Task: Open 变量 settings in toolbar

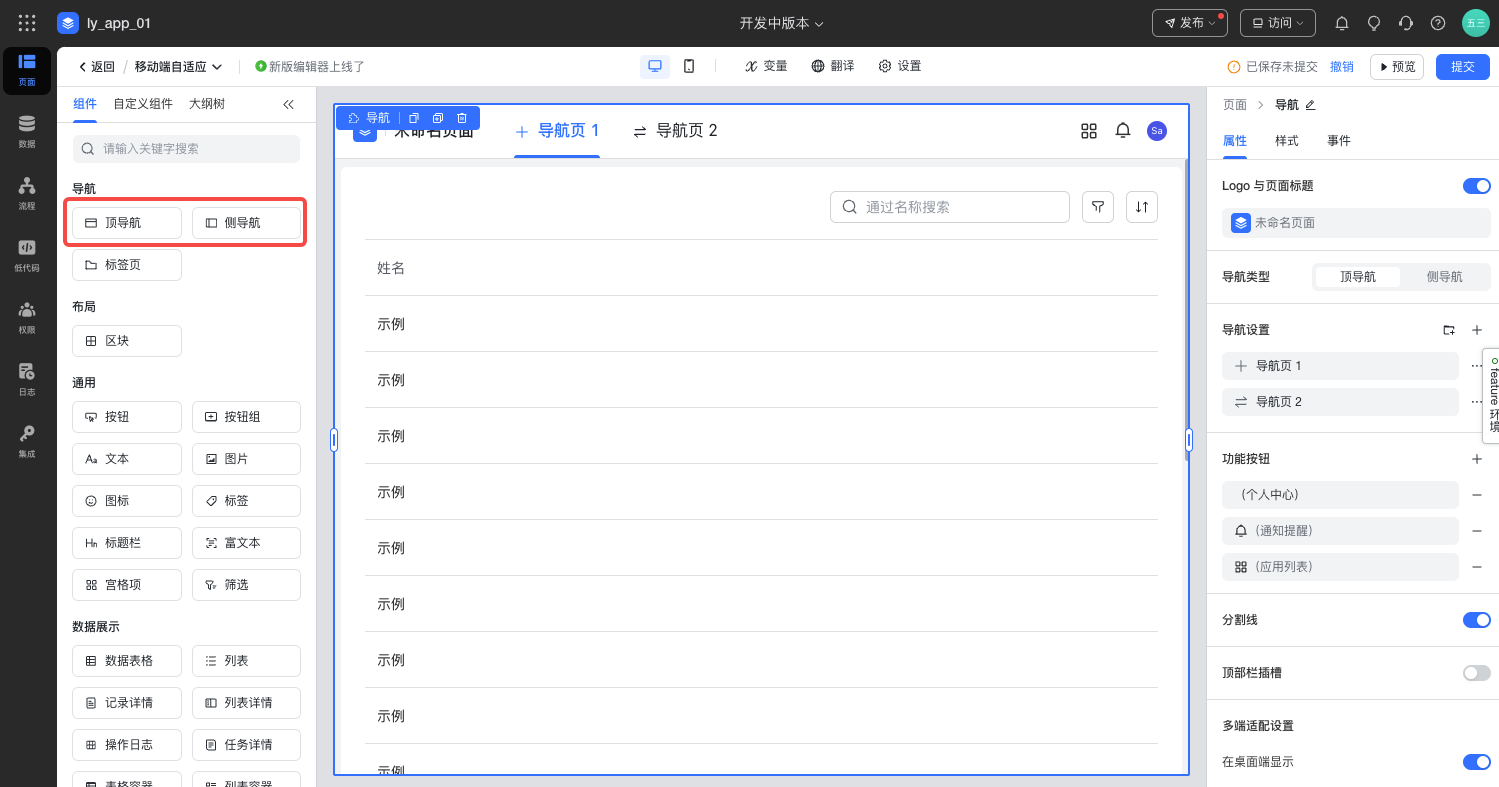Action: (766, 66)
